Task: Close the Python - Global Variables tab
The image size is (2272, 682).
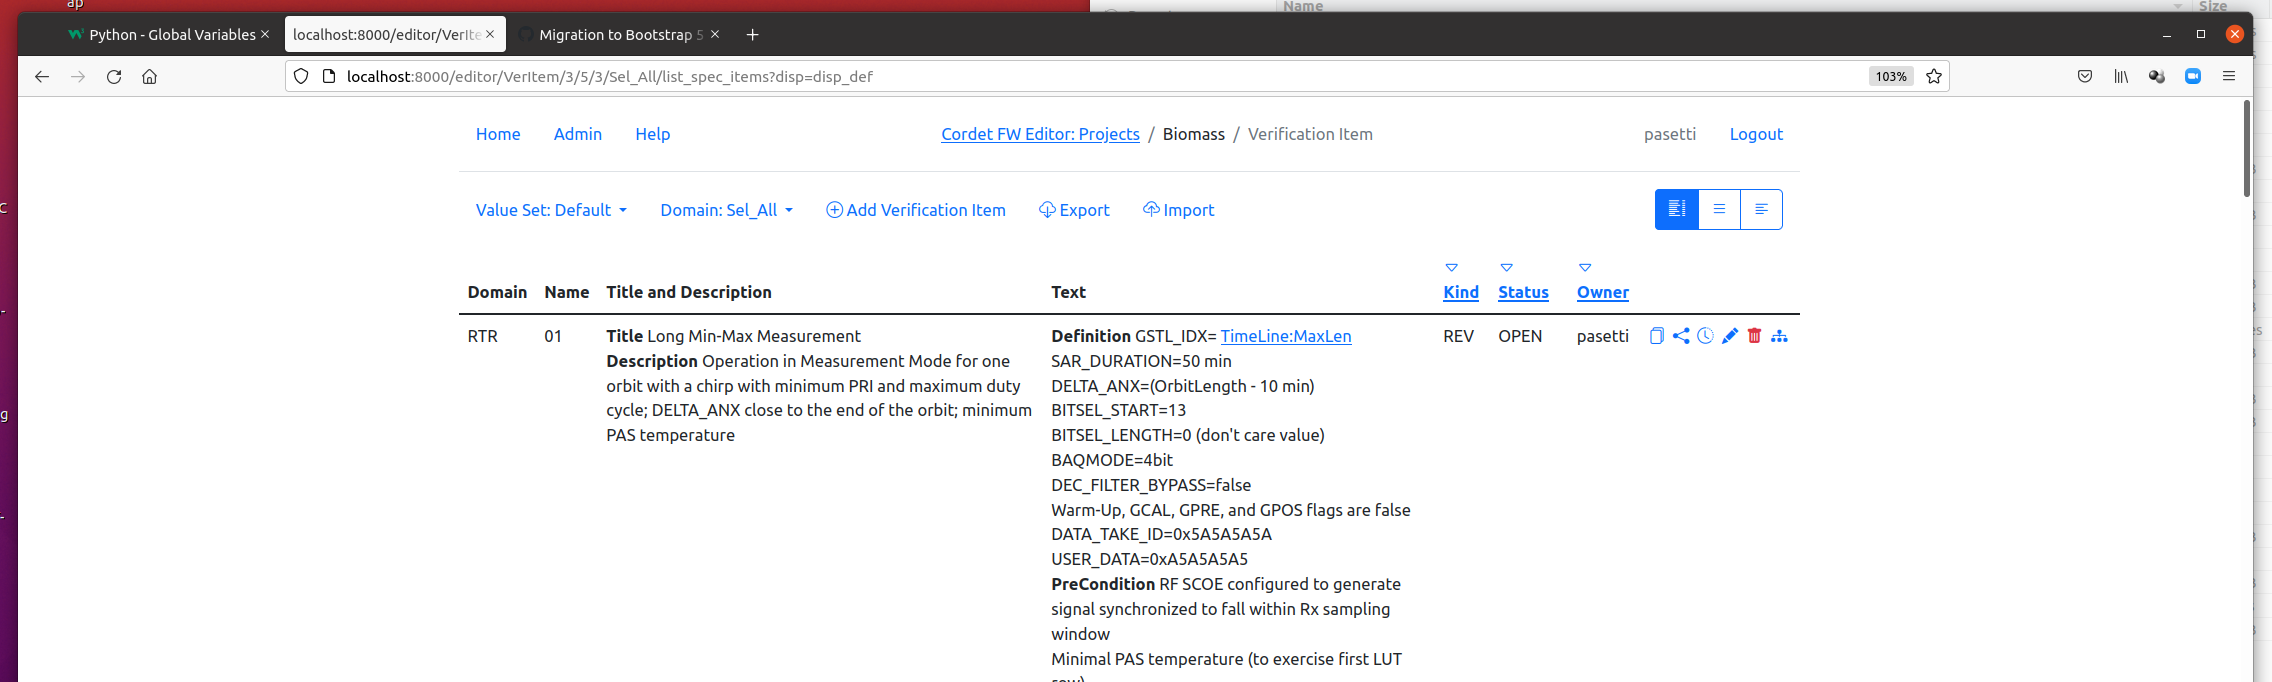Action: [265, 34]
